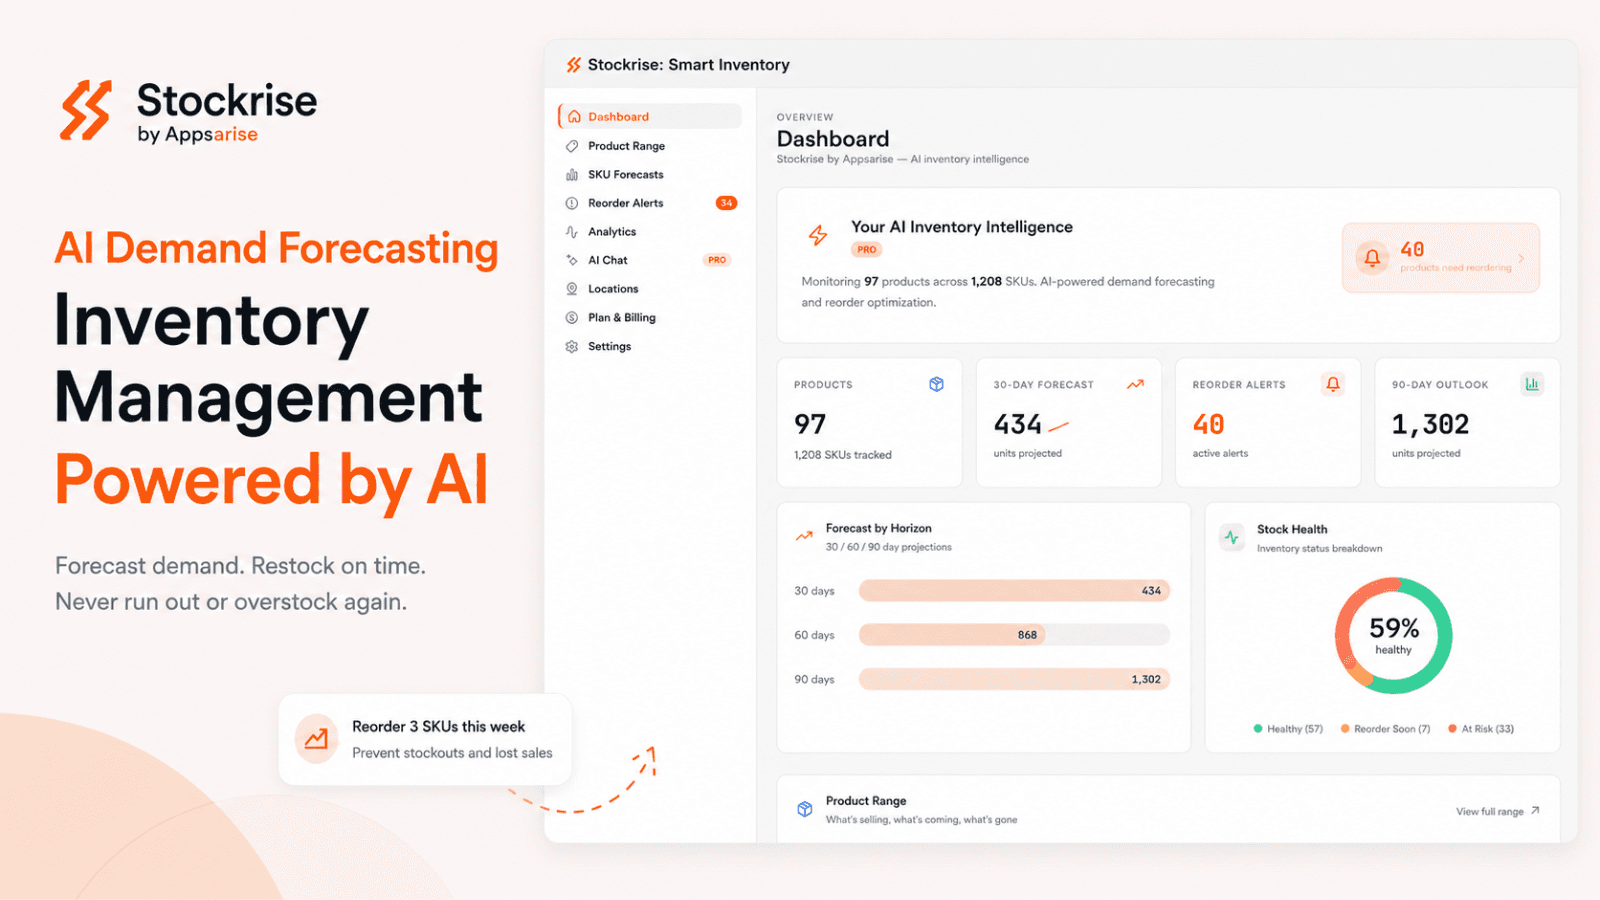Click the 34 badge on Reorder Alerts

click(x=727, y=203)
